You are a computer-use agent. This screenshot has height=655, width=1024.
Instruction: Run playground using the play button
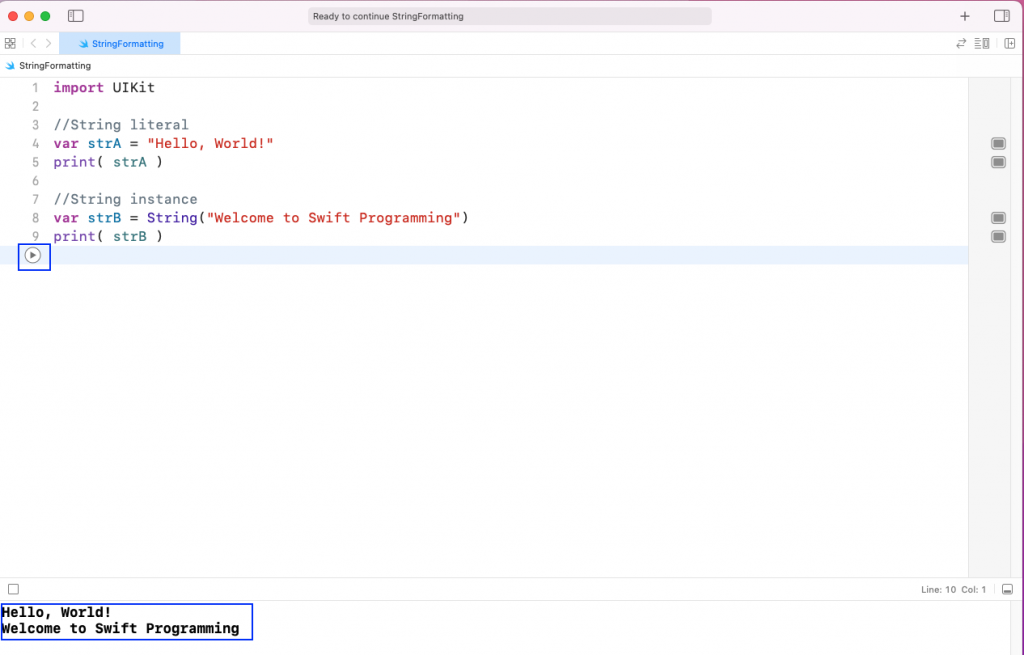pos(34,256)
